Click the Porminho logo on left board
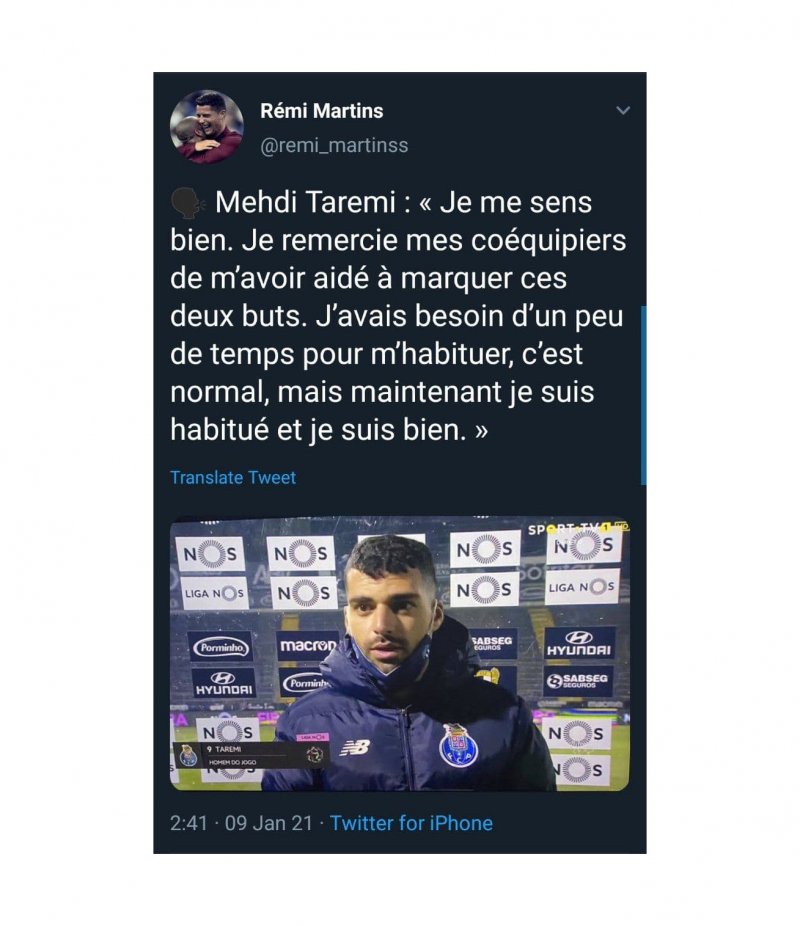This screenshot has height=926, width=800. [222, 647]
